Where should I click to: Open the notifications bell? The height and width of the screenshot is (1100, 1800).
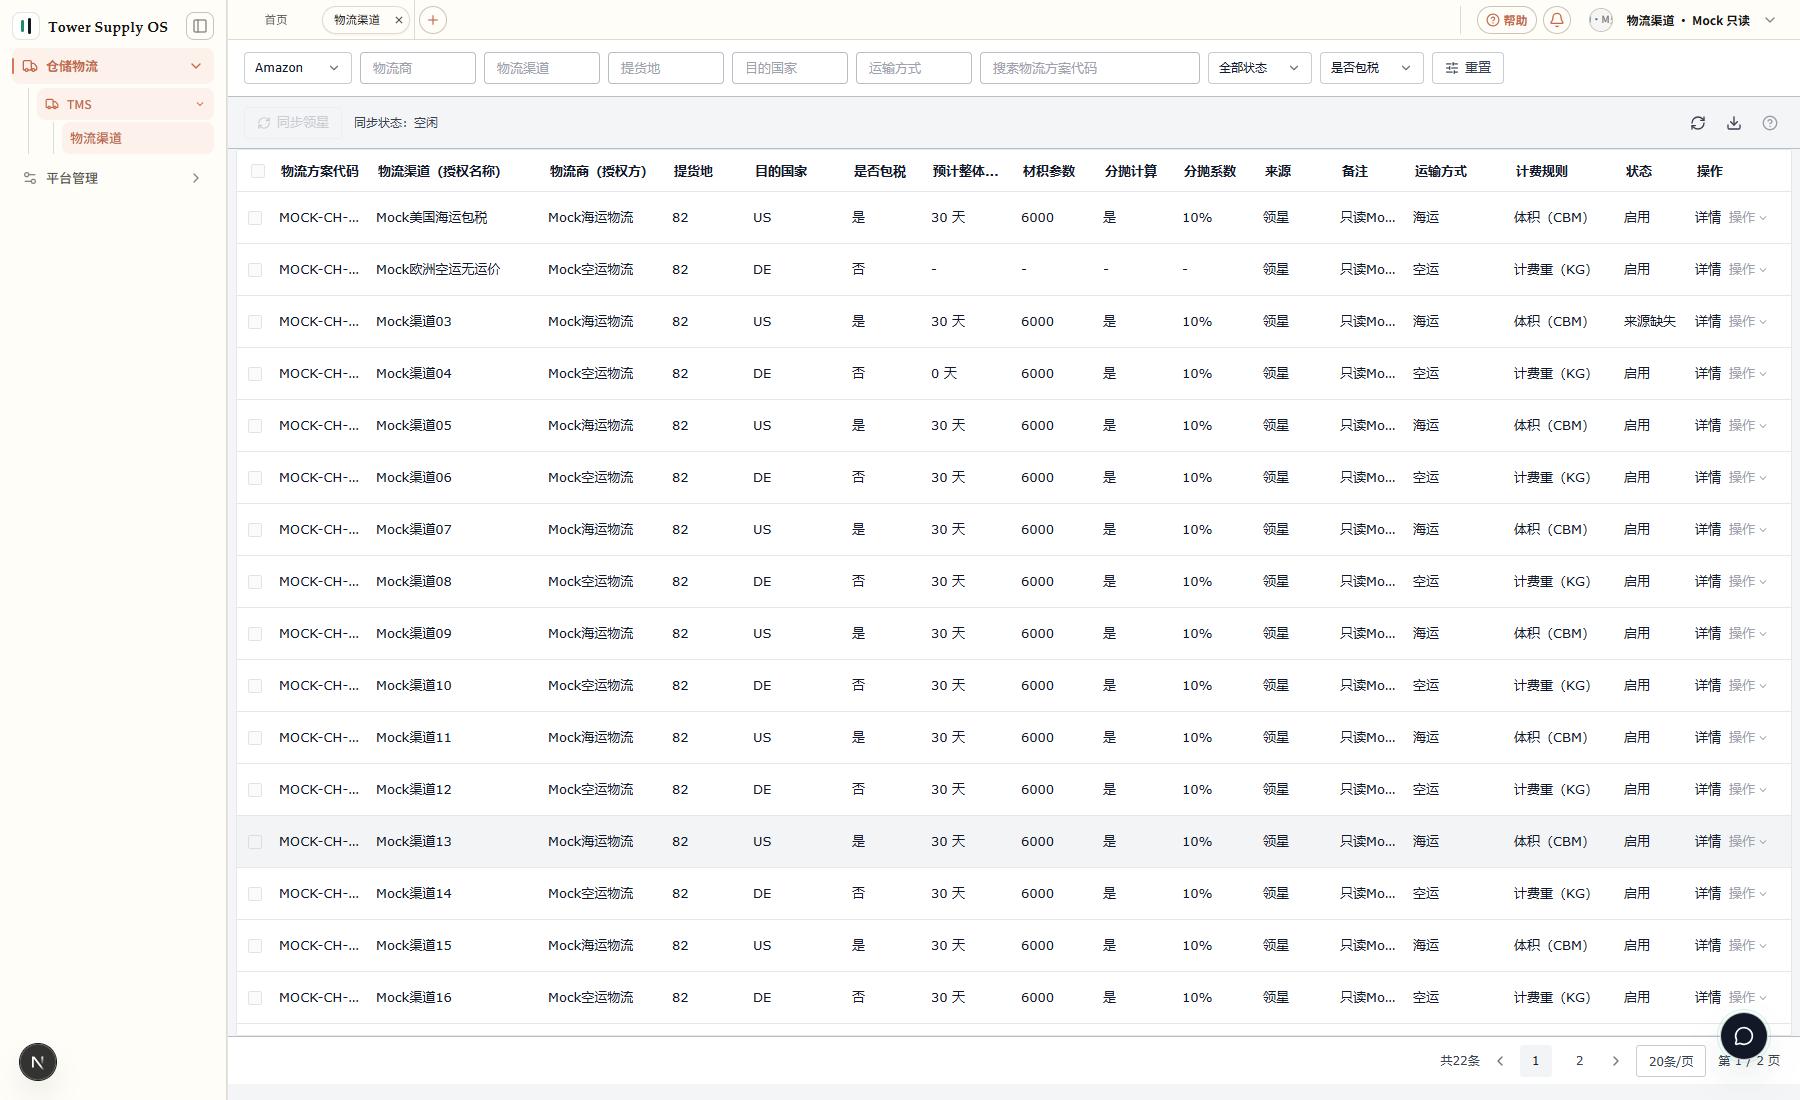[x=1556, y=20]
